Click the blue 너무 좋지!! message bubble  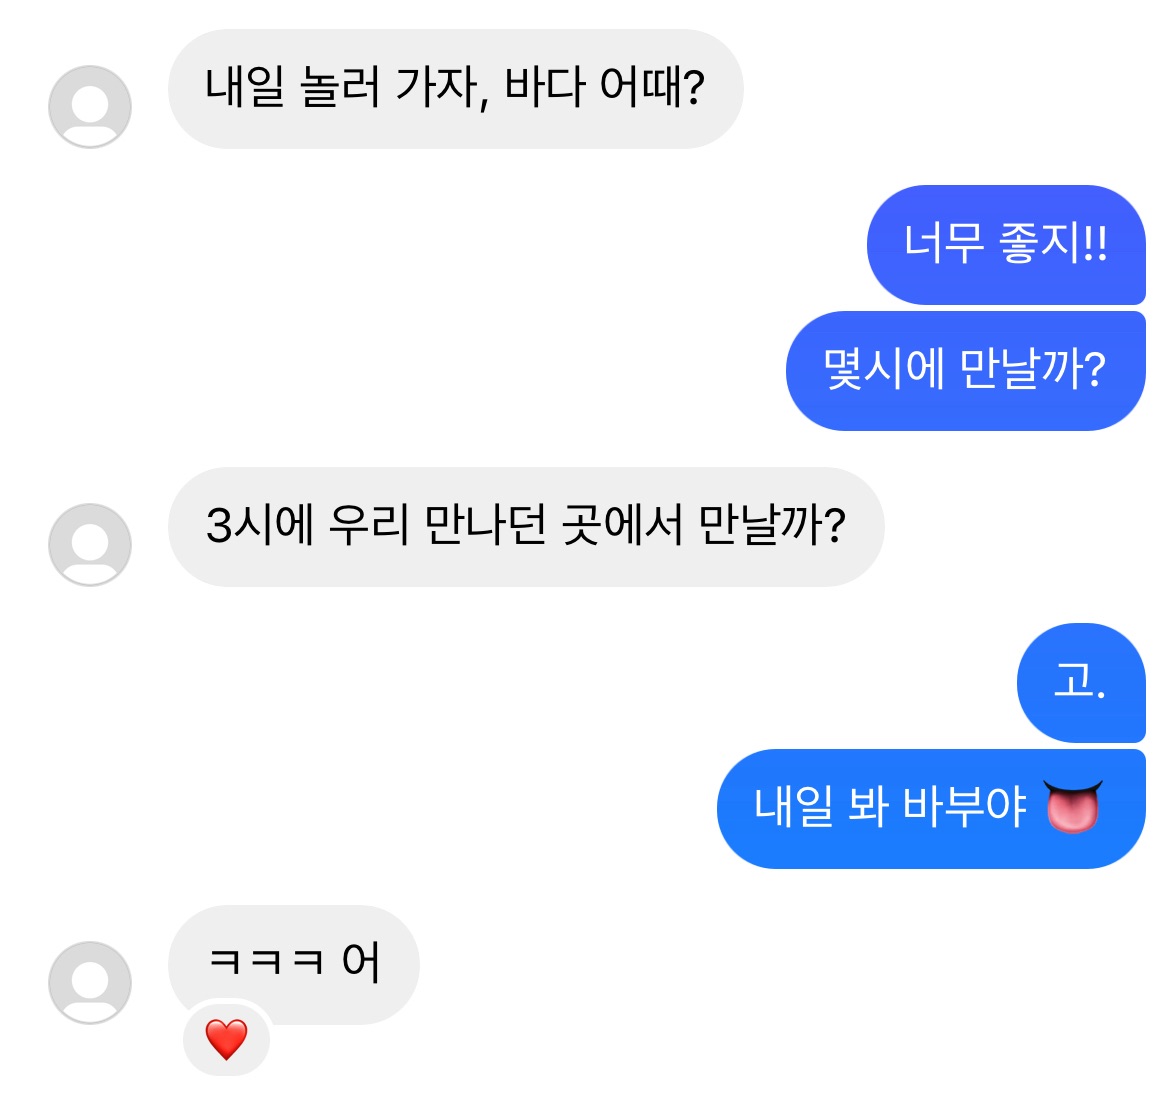pyautogui.click(x=1005, y=244)
